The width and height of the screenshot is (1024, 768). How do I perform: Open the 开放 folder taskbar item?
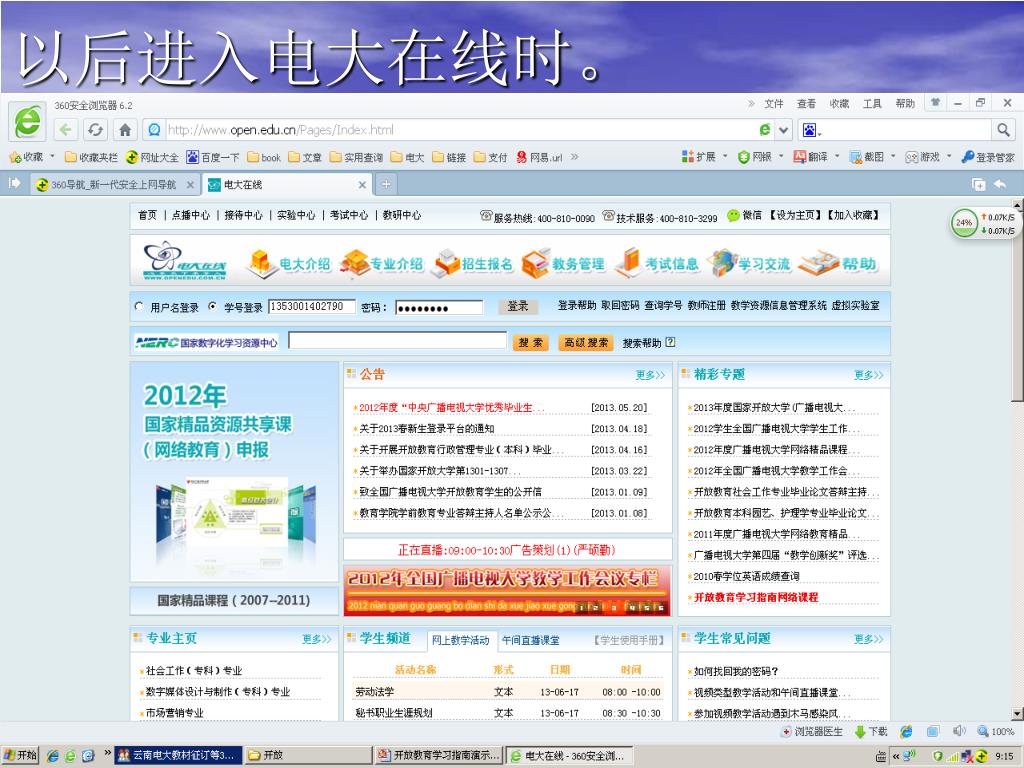(x=308, y=755)
